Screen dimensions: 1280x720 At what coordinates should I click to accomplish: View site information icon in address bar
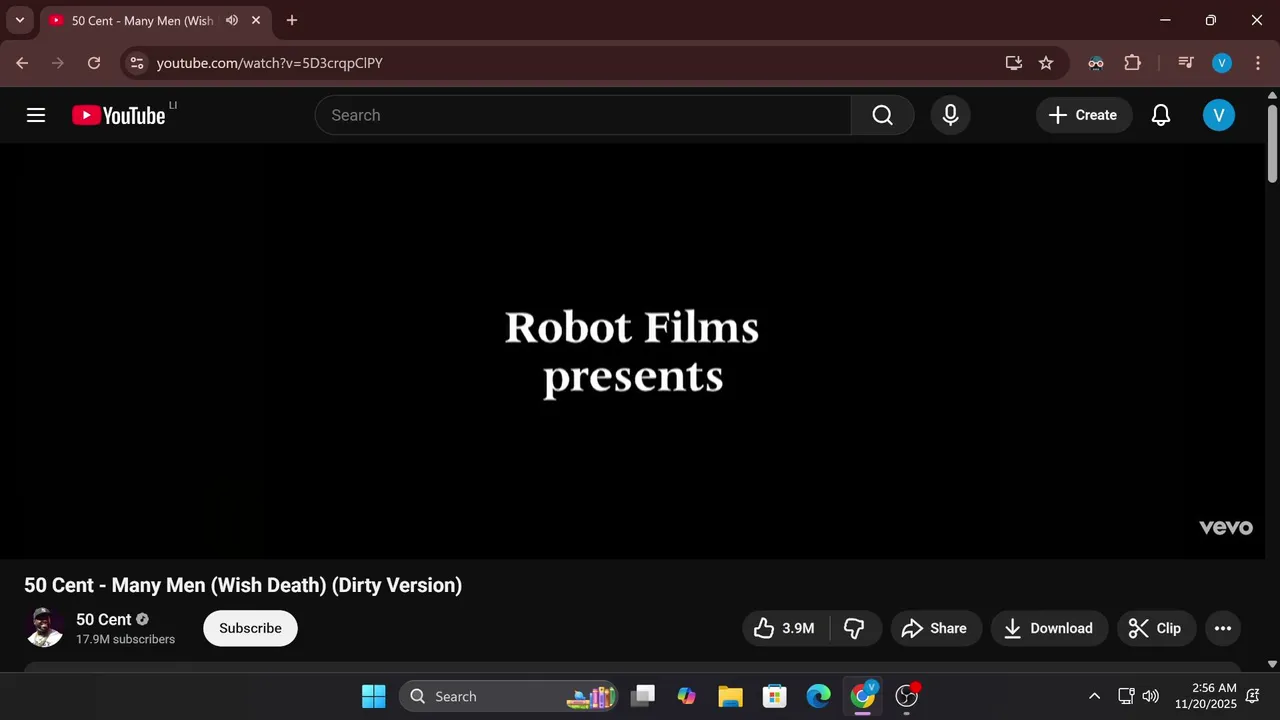(137, 63)
